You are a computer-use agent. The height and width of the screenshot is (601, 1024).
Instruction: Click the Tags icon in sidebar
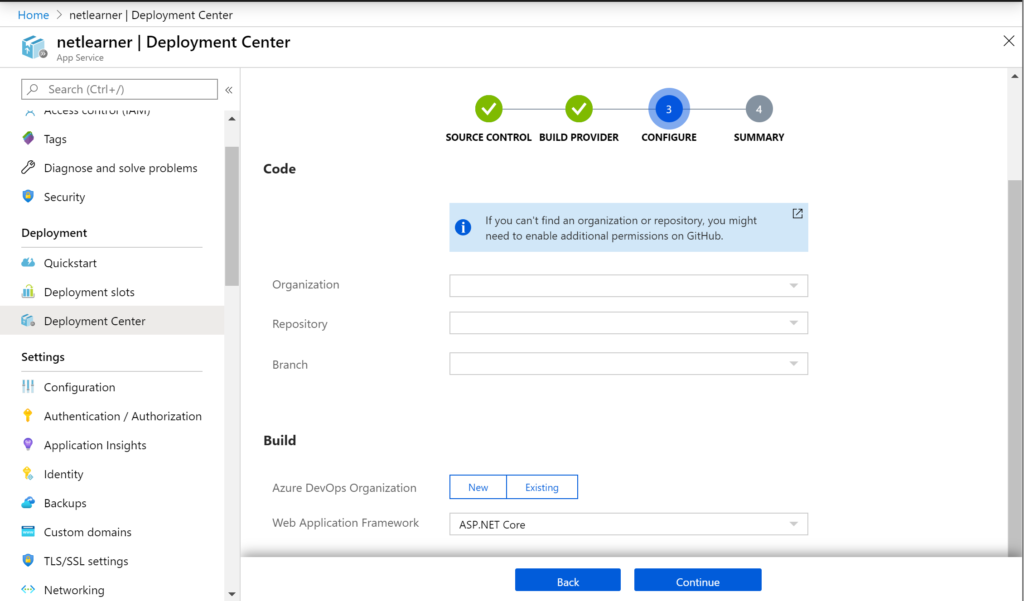[x=28, y=138]
